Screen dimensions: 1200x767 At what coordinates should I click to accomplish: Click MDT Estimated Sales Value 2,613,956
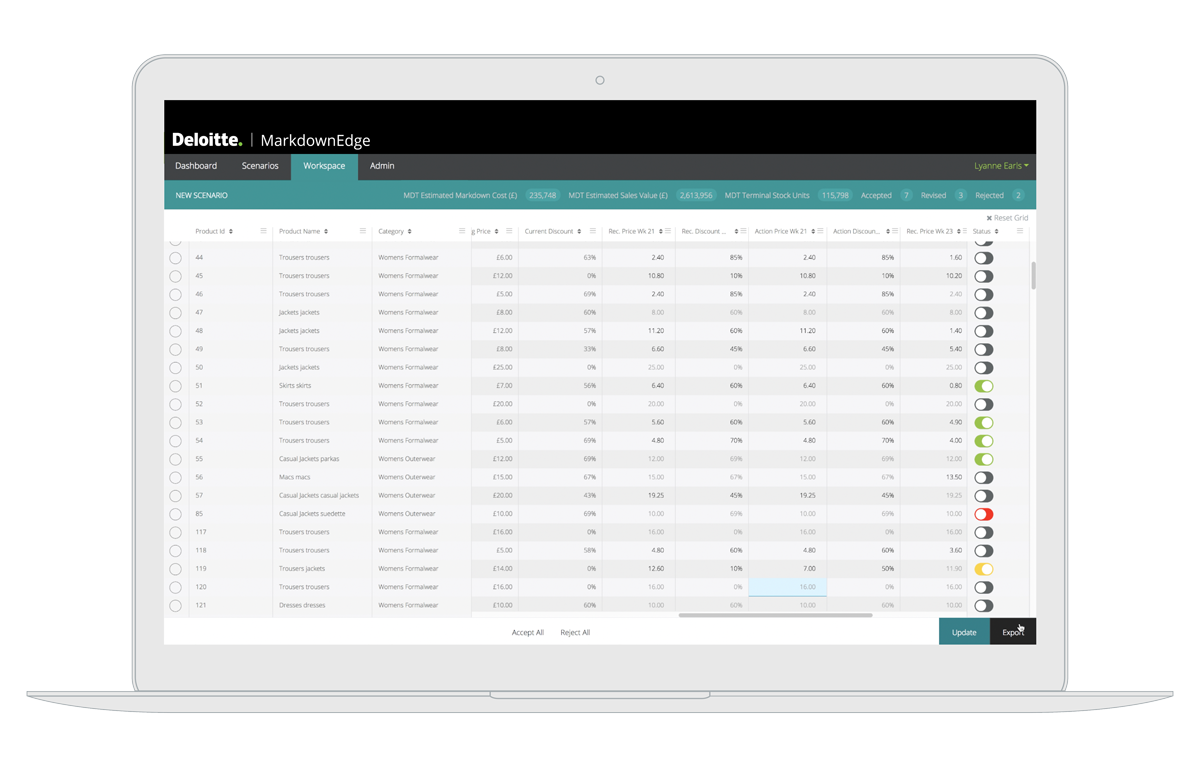[x=695, y=195]
